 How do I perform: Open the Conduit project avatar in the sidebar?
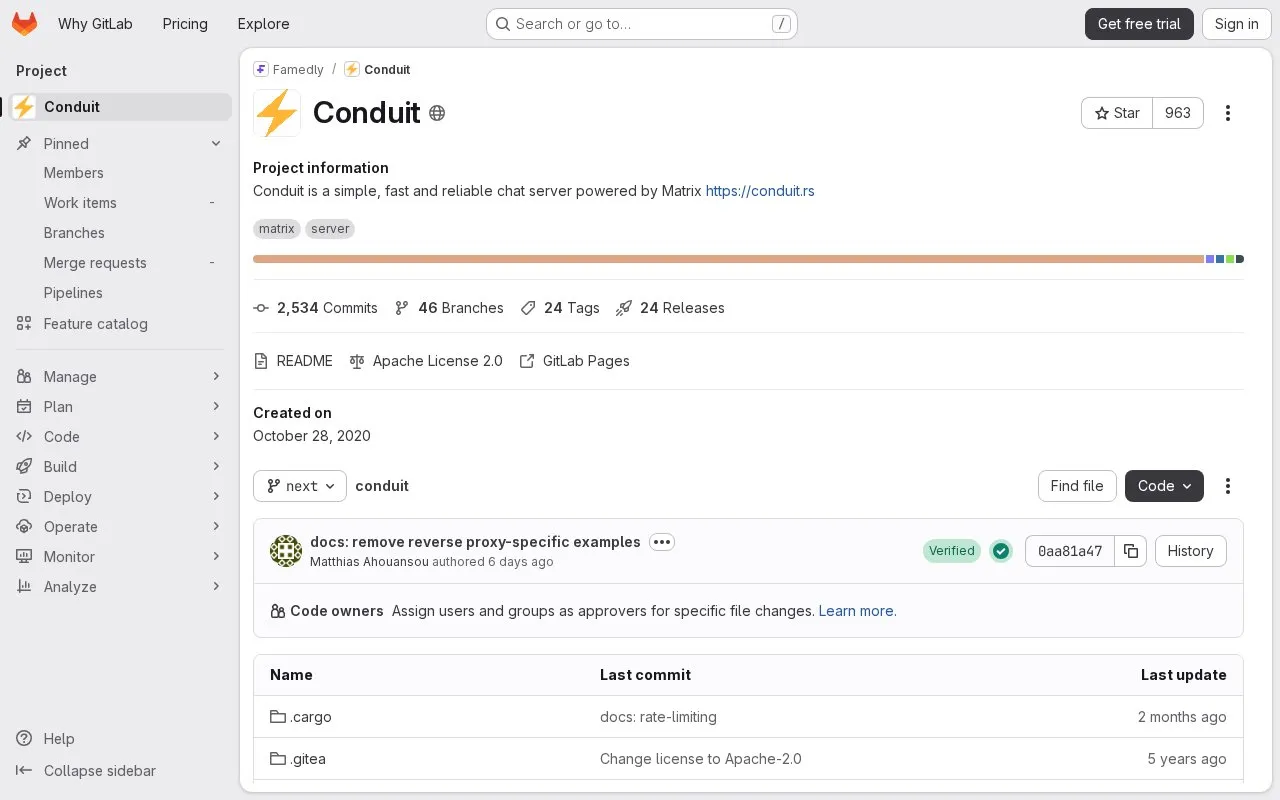coord(24,107)
